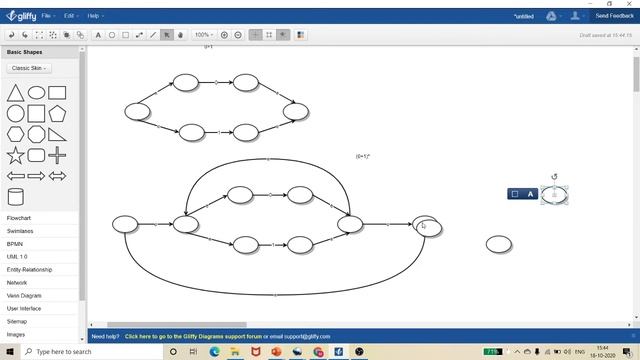Open the Classic Skin dropdown
This screenshot has width=640, height=360.
point(29,68)
